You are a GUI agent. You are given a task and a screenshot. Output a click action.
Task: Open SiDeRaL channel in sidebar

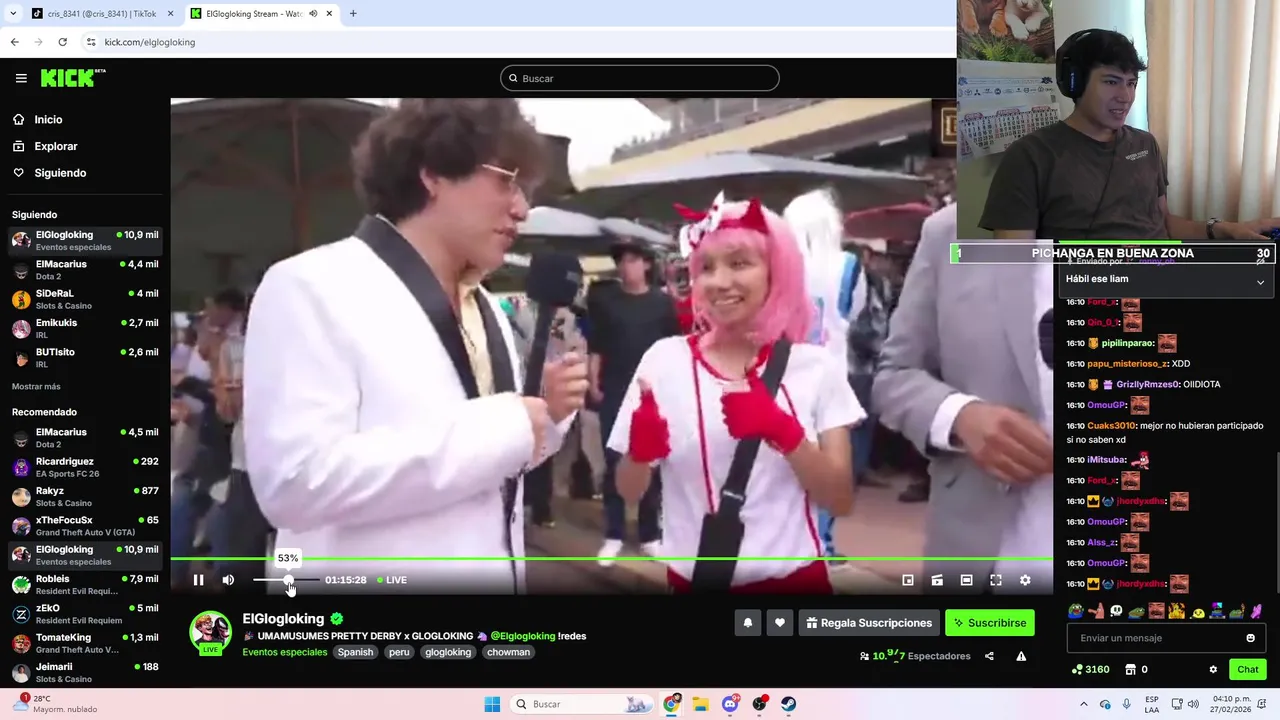(x=85, y=299)
